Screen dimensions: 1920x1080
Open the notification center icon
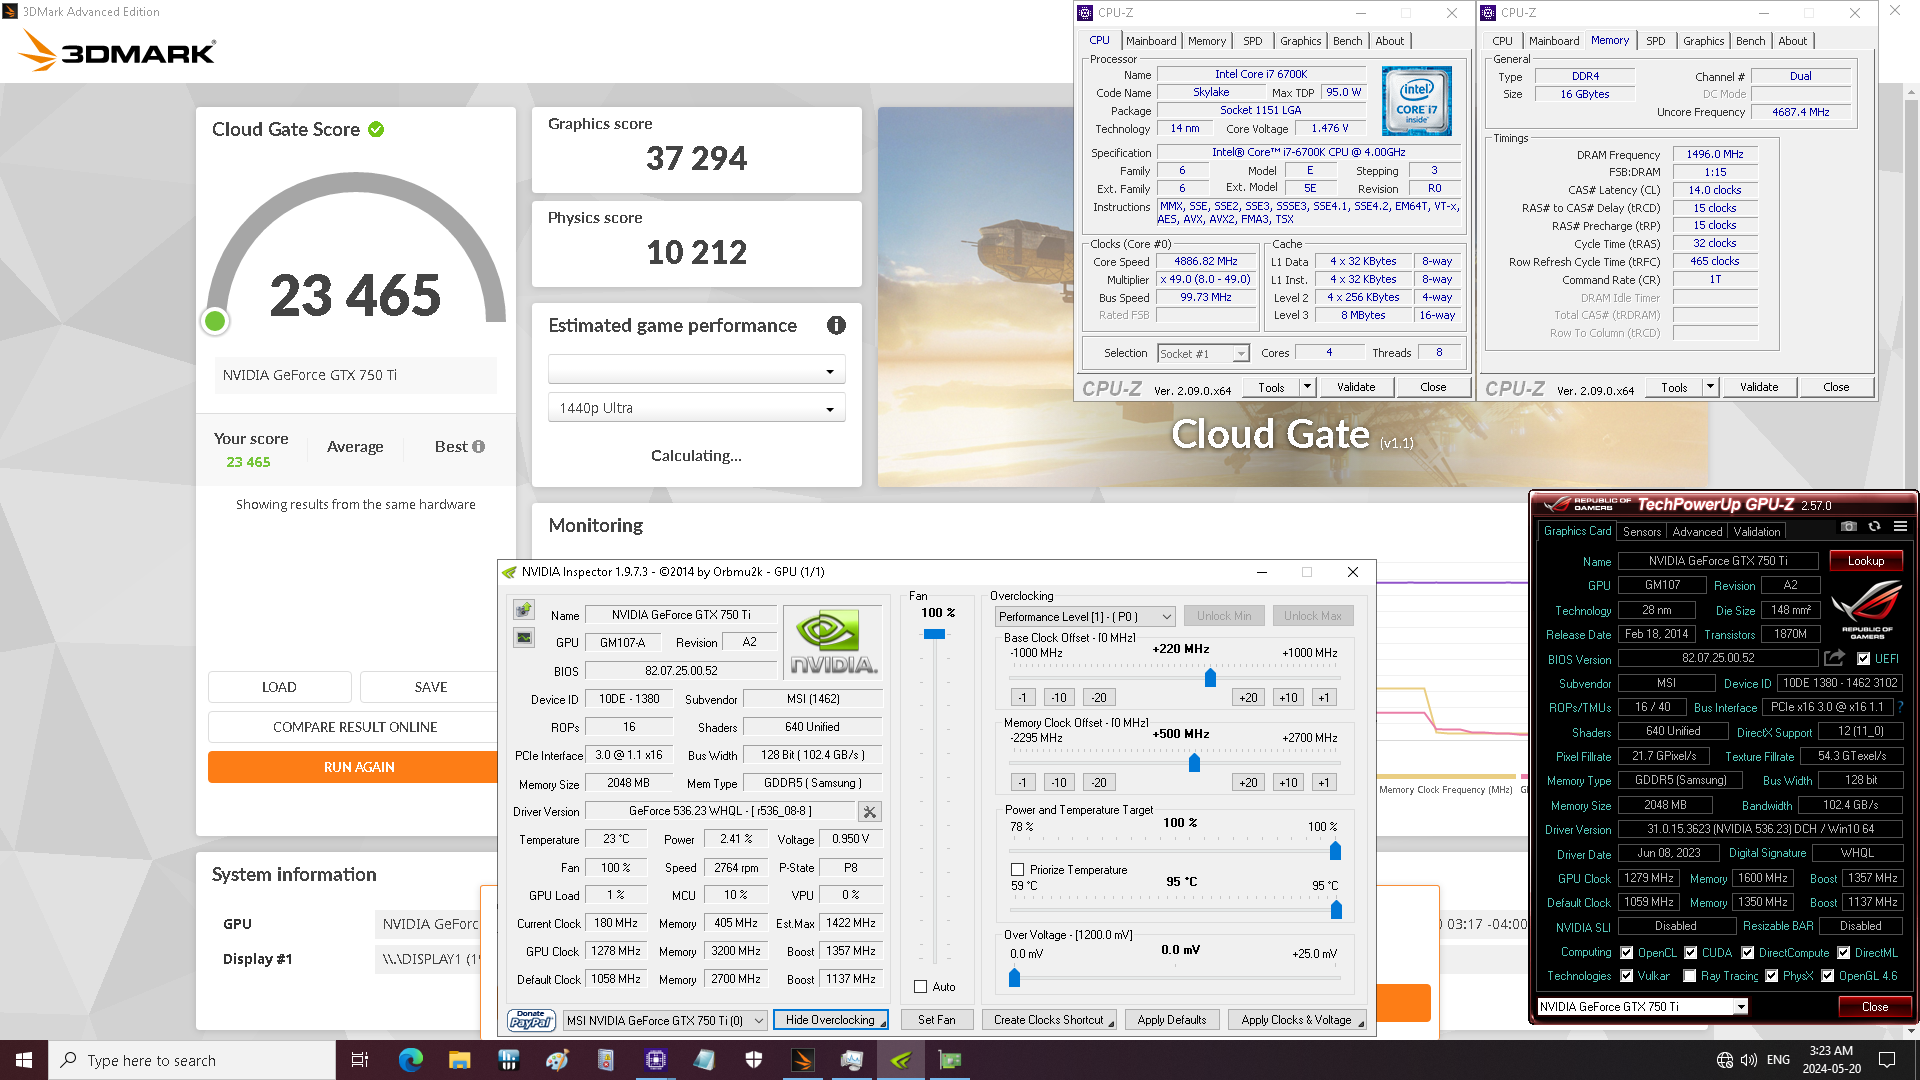1887,1060
